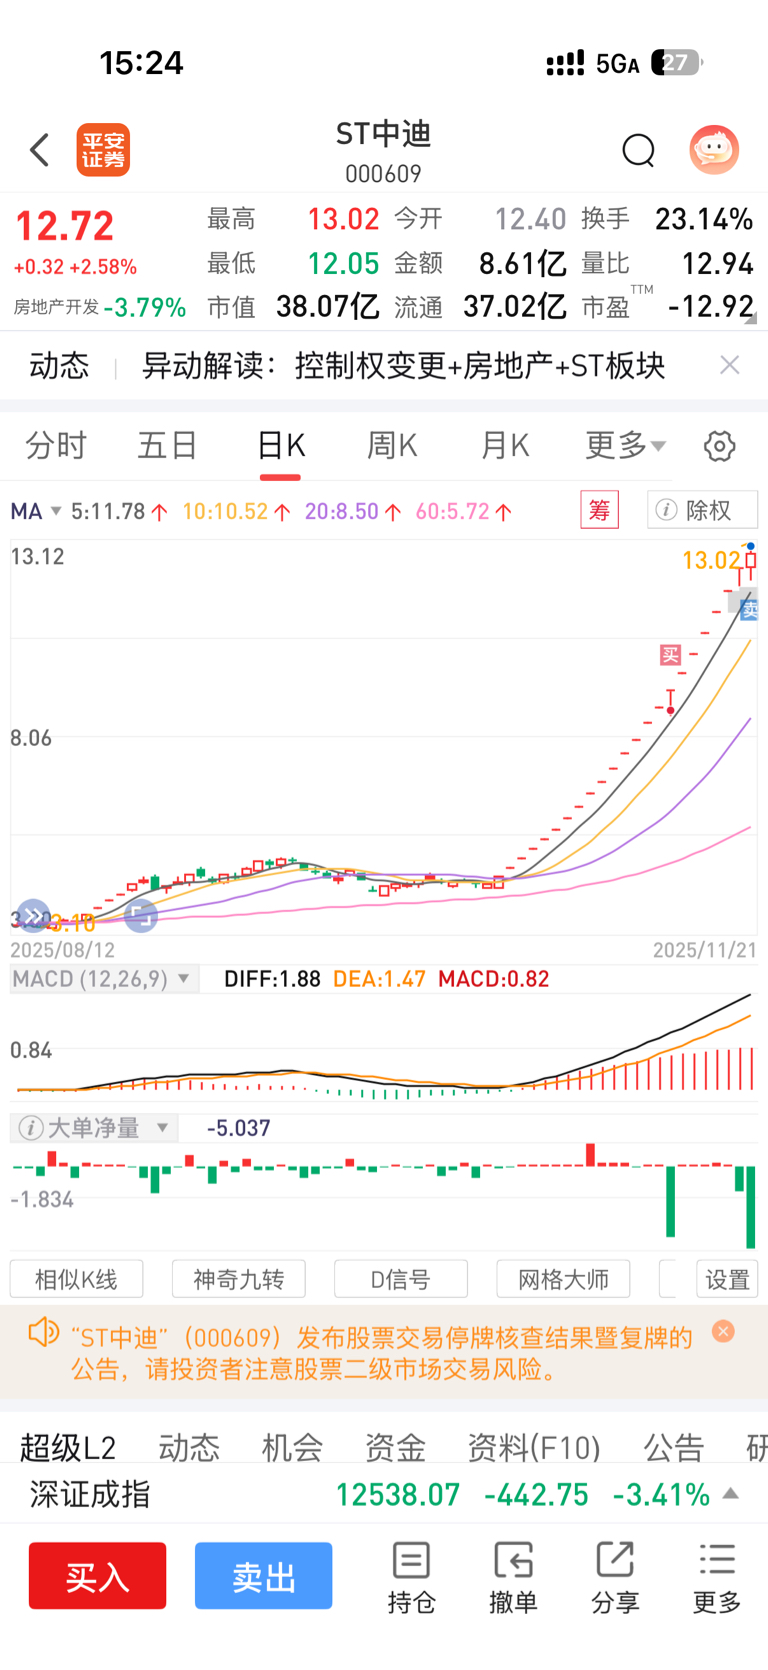Tap the 房地产开发 sector link
This screenshot has height=1670, width=768.
pos(56,307)
